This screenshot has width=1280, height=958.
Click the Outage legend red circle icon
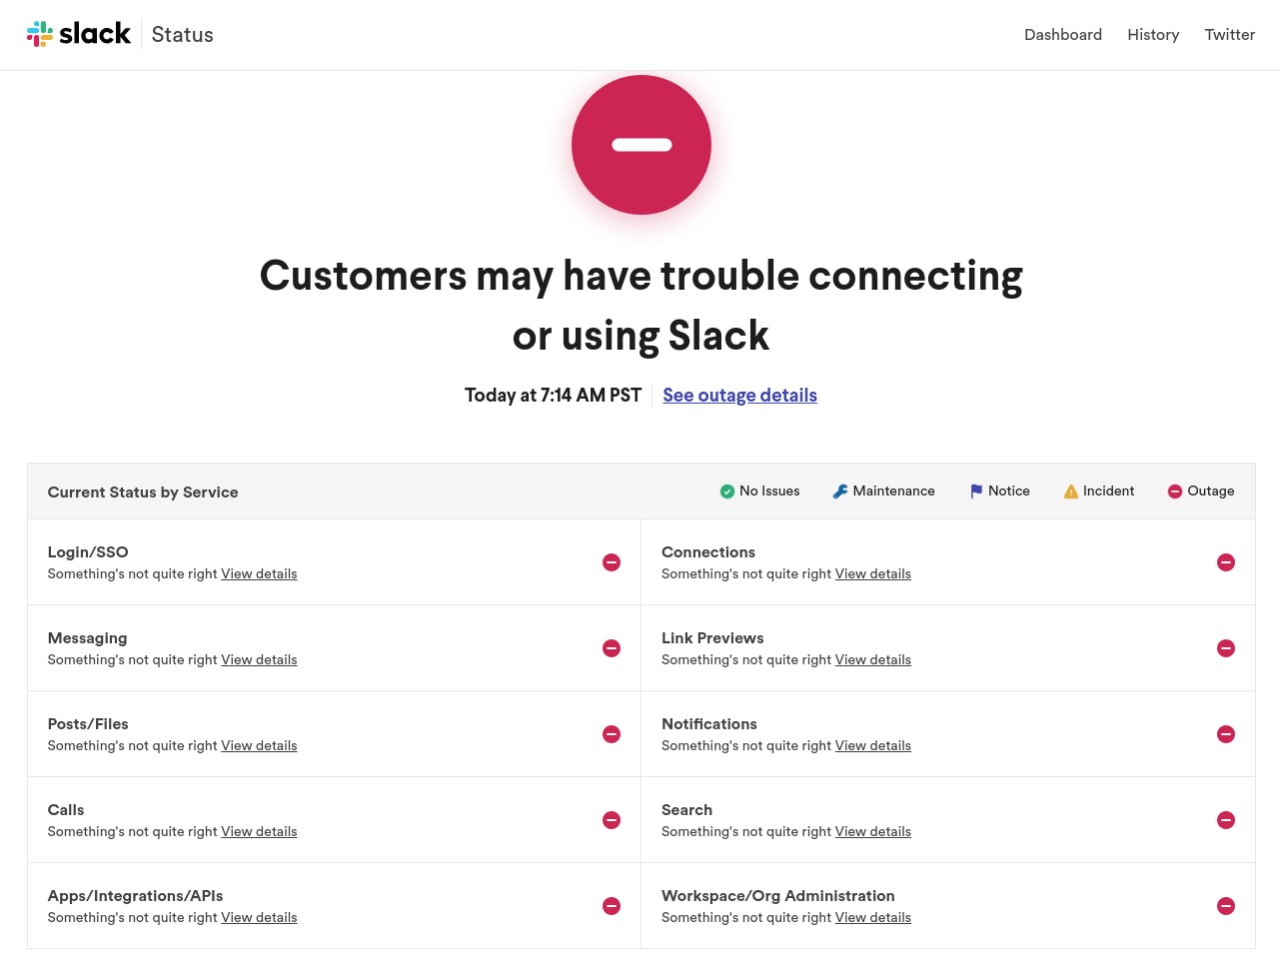click(x=1175, y=491)
